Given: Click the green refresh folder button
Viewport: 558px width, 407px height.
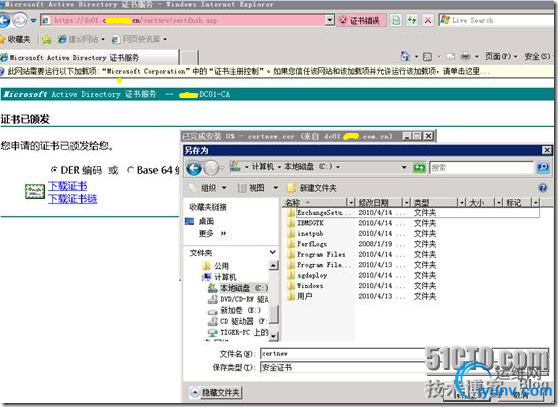Looking at the screenshot, I should click(x=419, y=167).
